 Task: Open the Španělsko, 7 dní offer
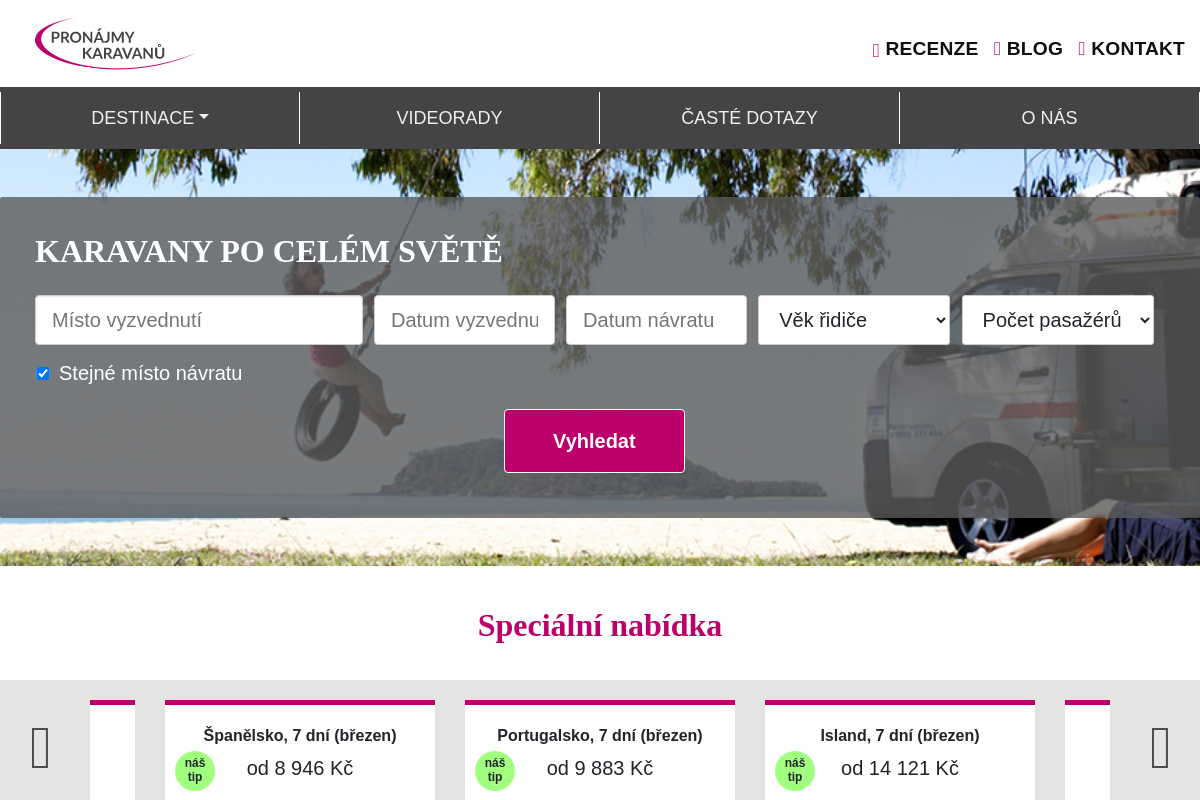300,736
